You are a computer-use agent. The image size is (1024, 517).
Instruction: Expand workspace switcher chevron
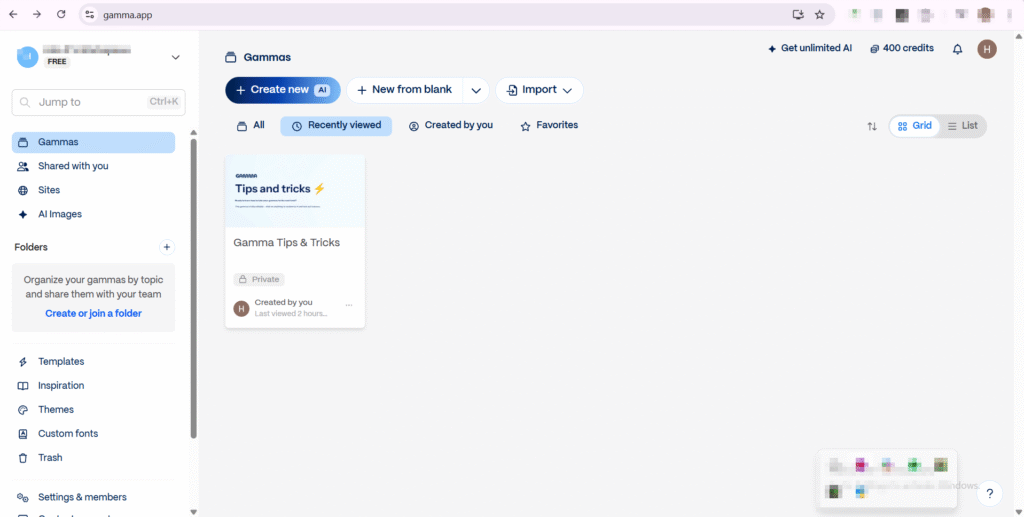(x=176, y=57)
